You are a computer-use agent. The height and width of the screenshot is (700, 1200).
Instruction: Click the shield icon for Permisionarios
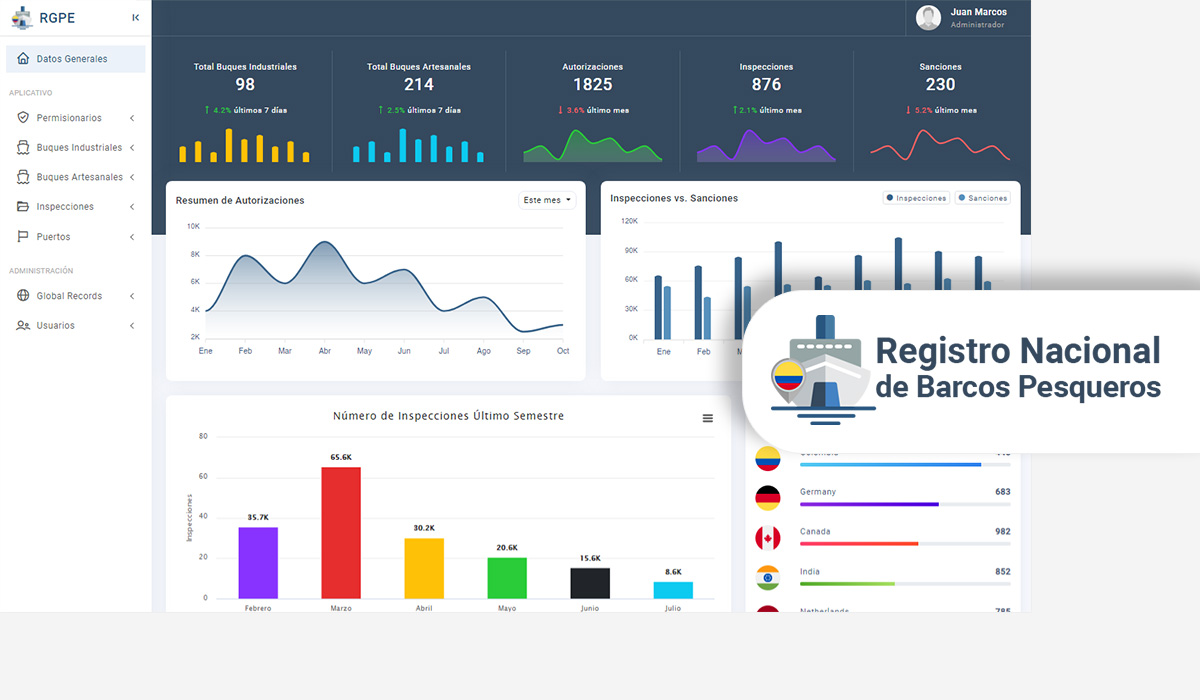click(23, 118)
